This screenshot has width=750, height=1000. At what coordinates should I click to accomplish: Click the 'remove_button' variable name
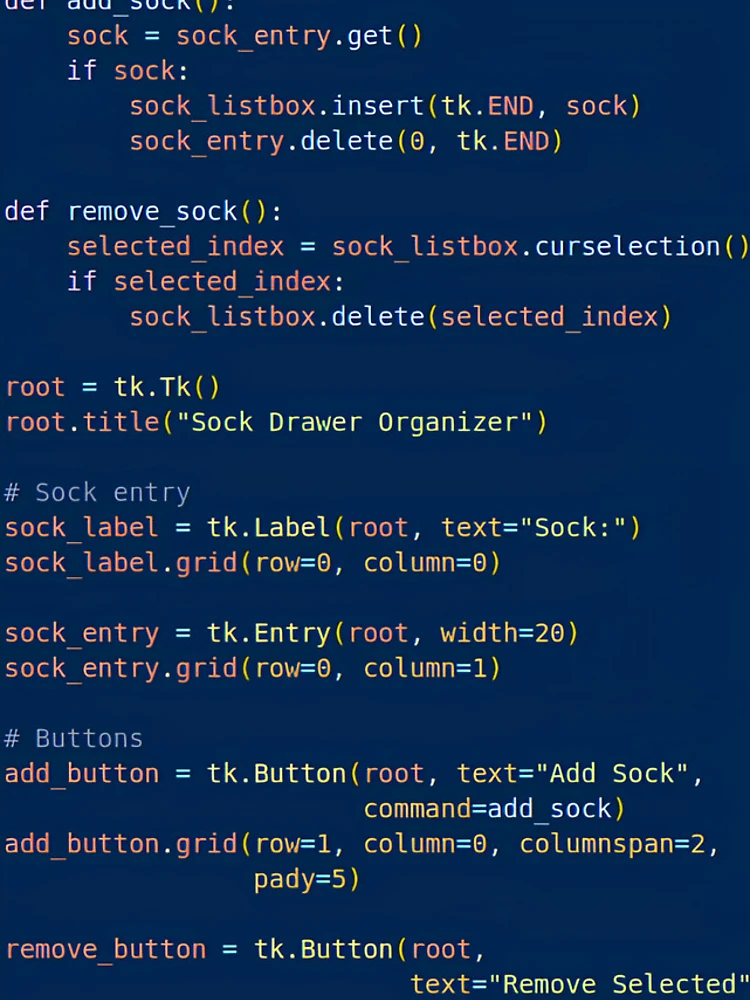click(x=105, y=950)
